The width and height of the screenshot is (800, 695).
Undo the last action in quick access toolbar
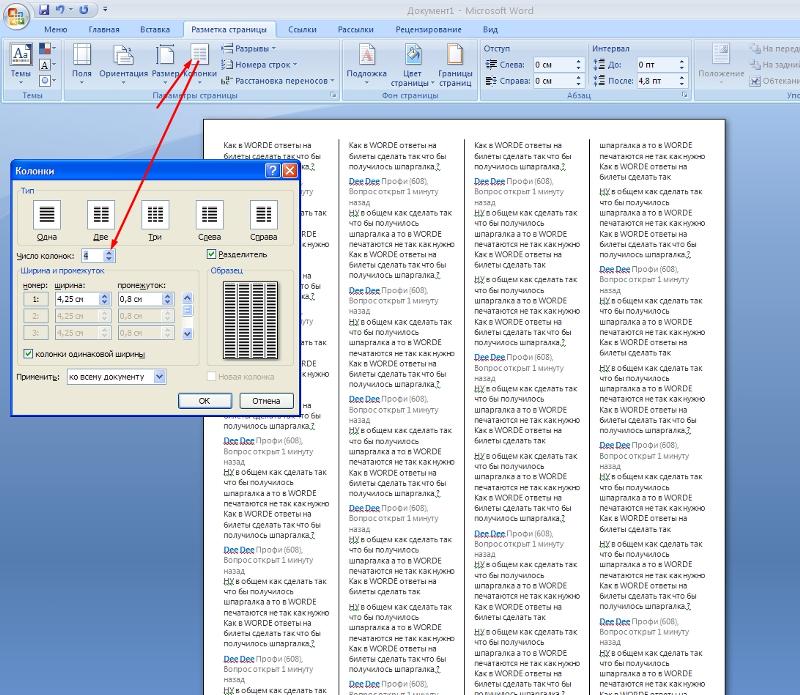pos(60,9)
